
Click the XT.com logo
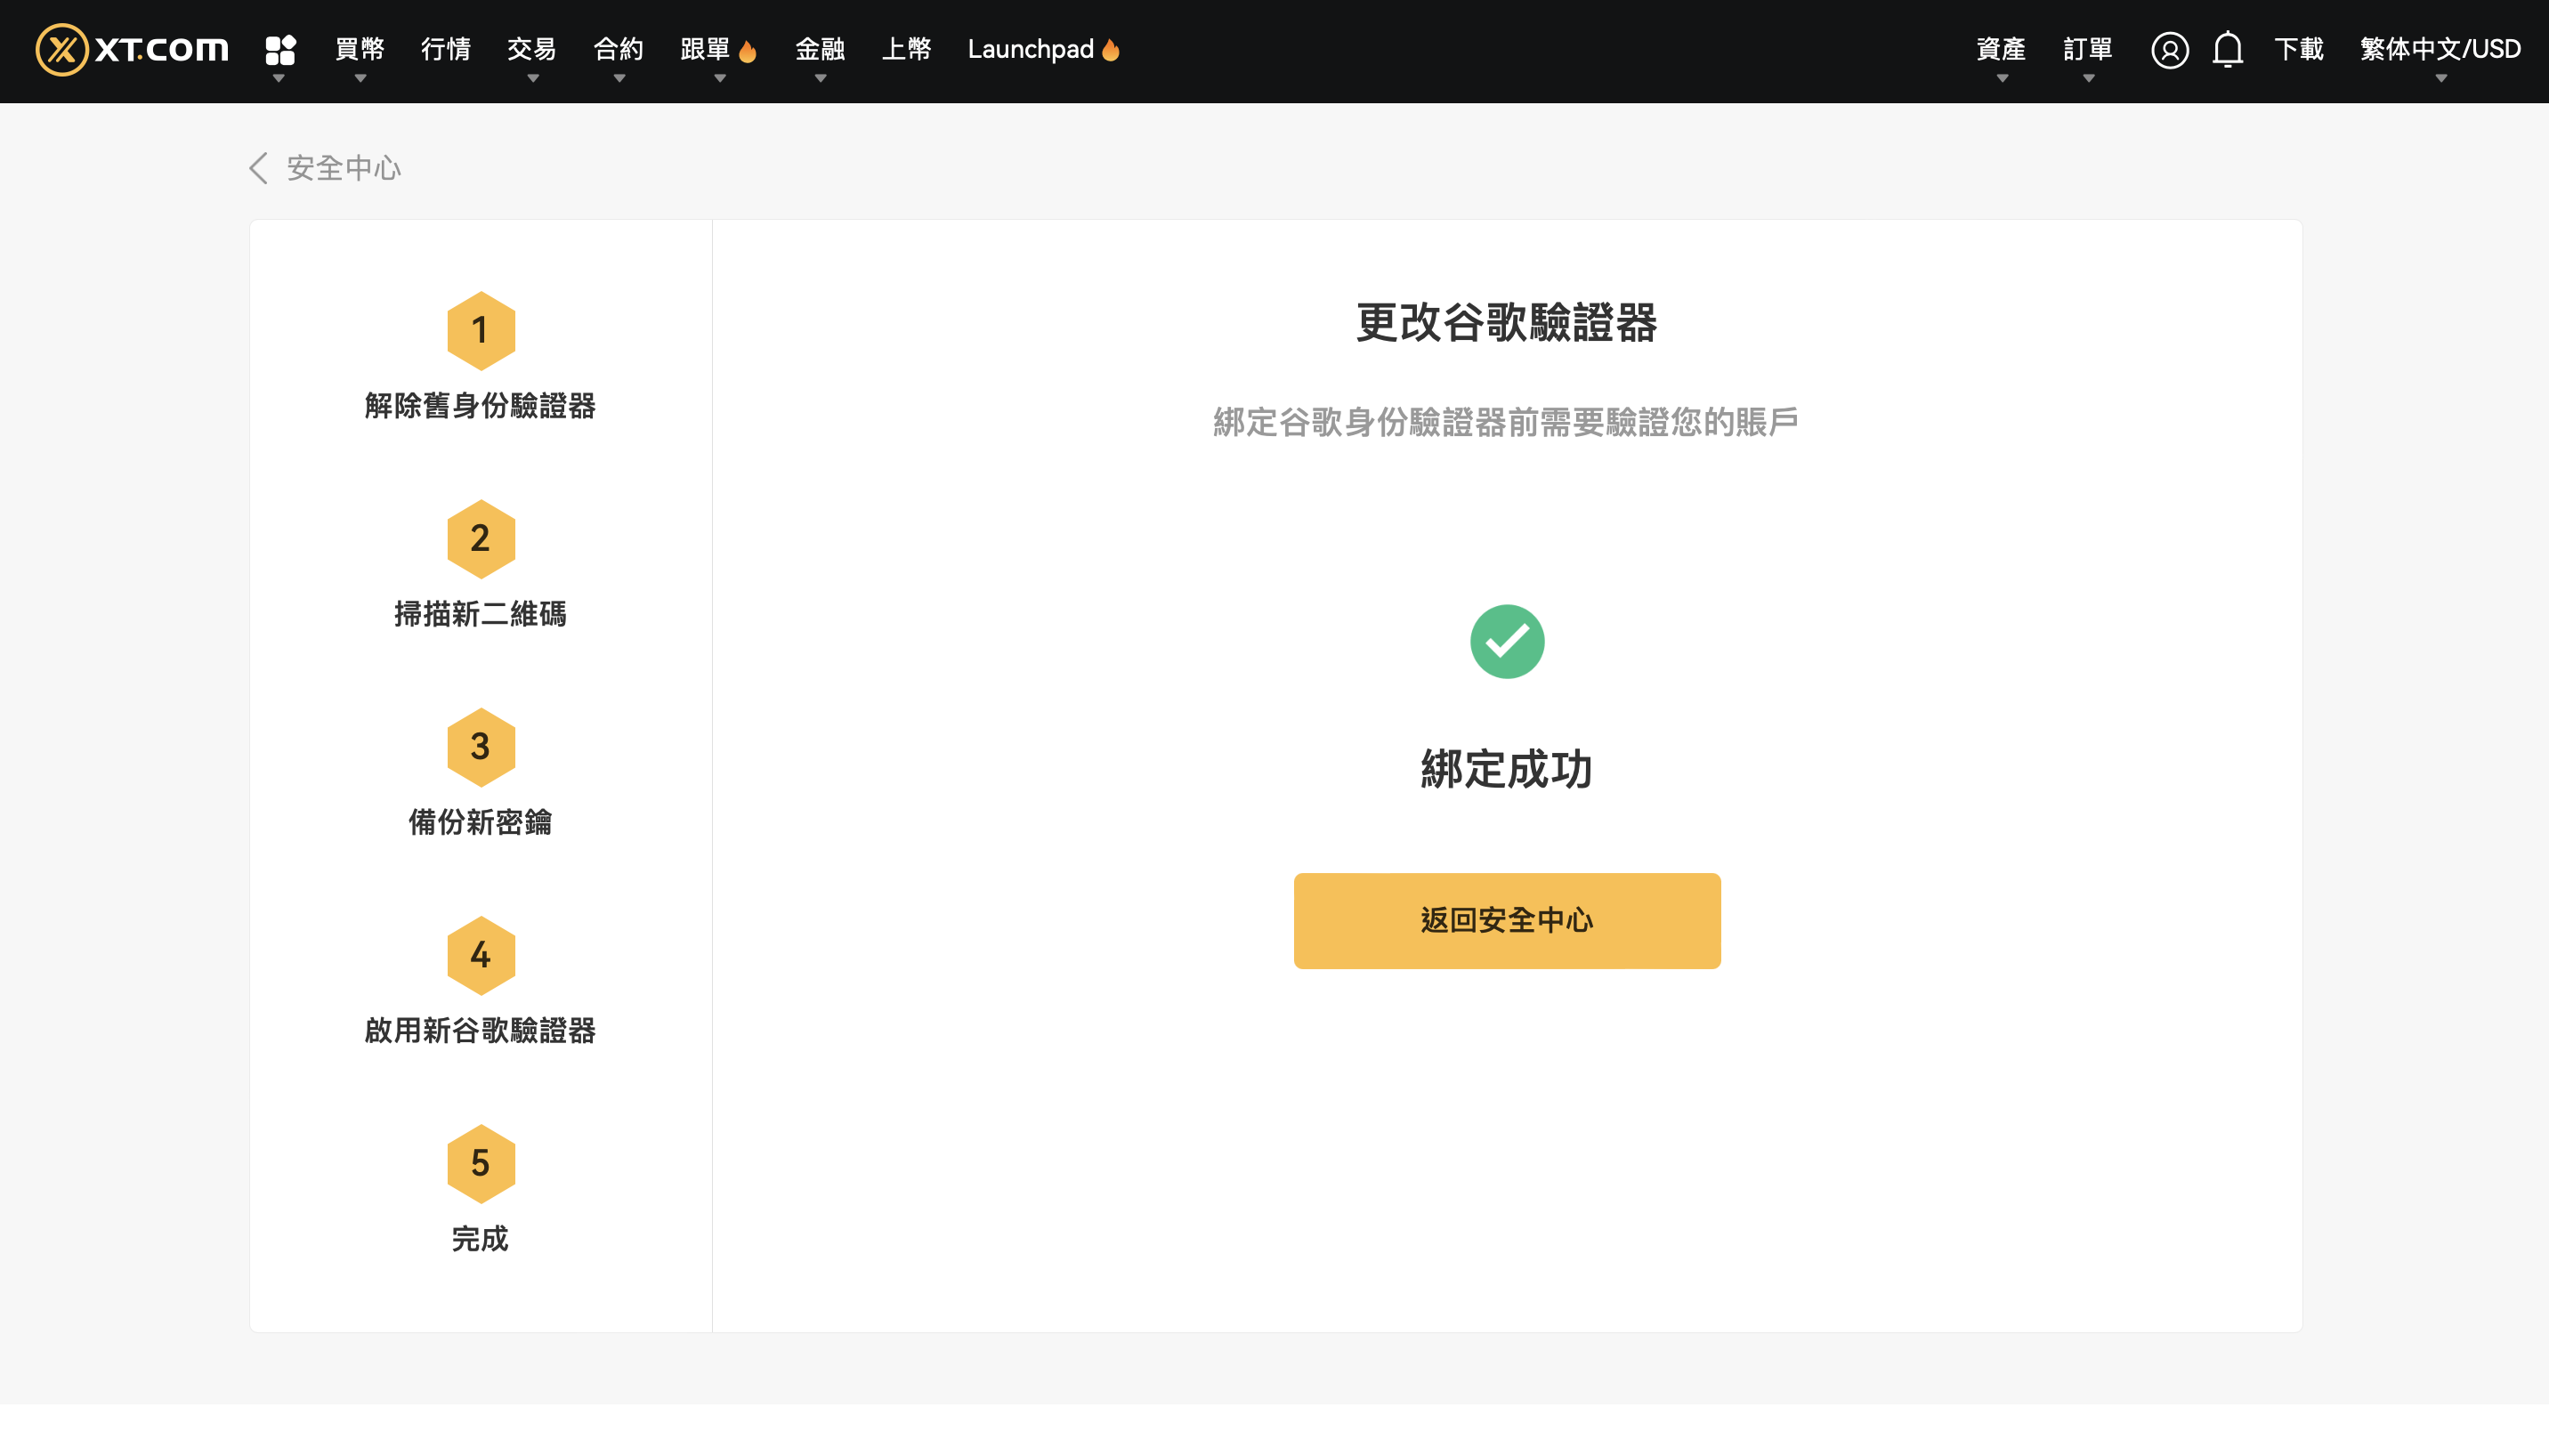132,49
